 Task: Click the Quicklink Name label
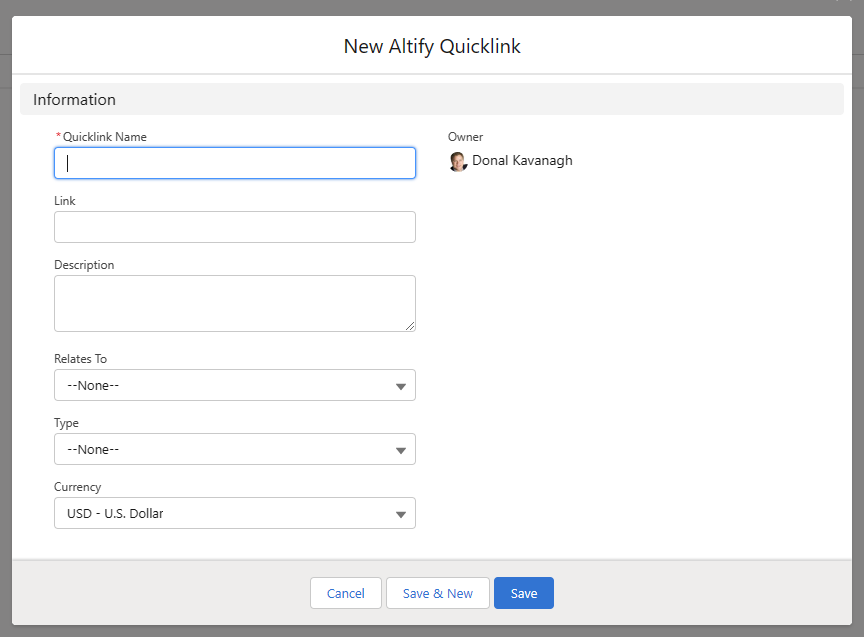click(x=105, y=137)
